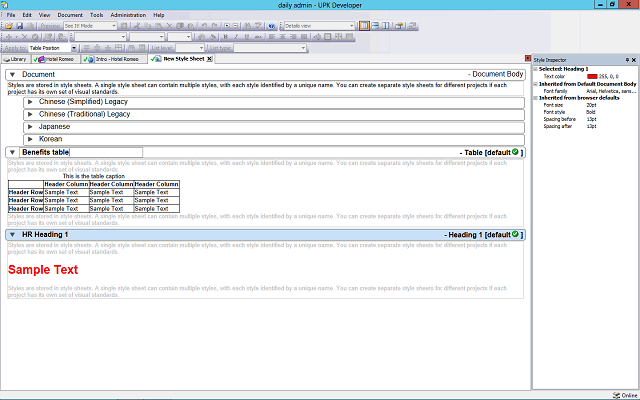The height and width of the screenshot is (400, 640).
Task: Click the highlighted view layout icon
Action: point(364,25)
